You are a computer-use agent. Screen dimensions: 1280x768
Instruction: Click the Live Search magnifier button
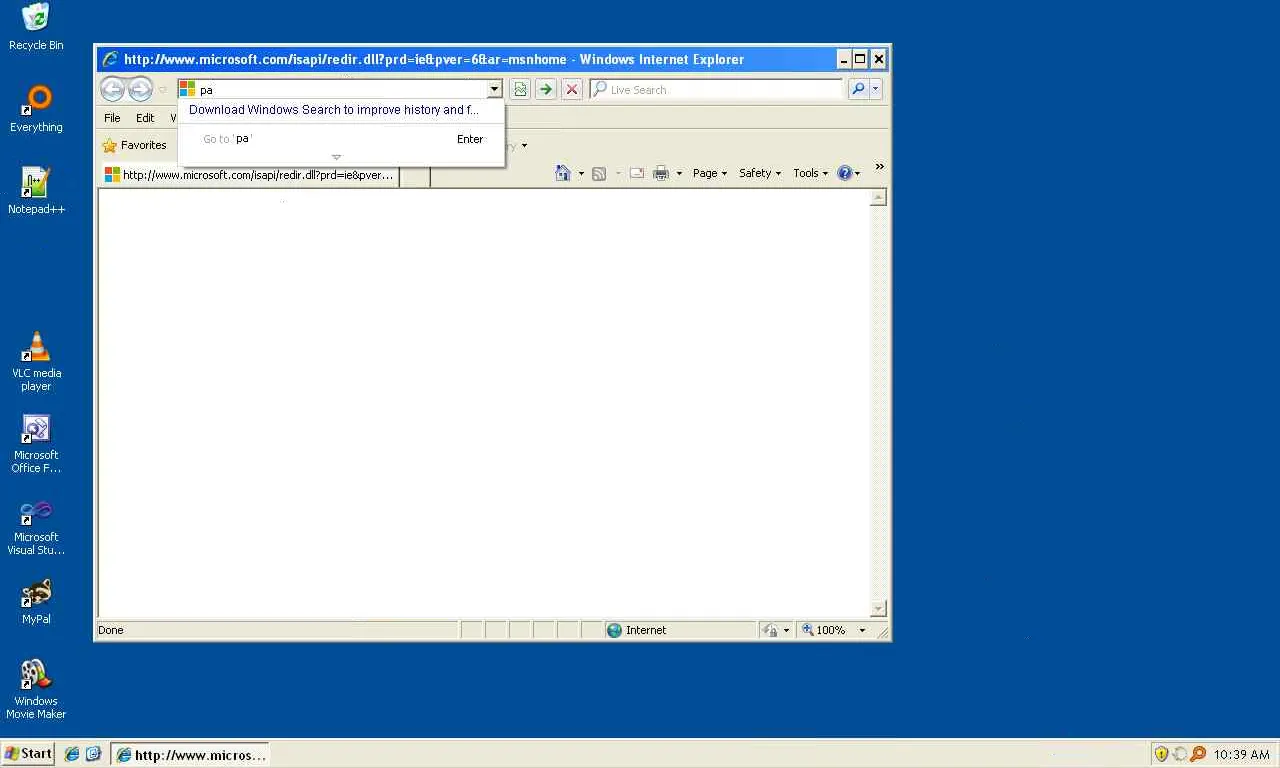(x=858, y=89)
